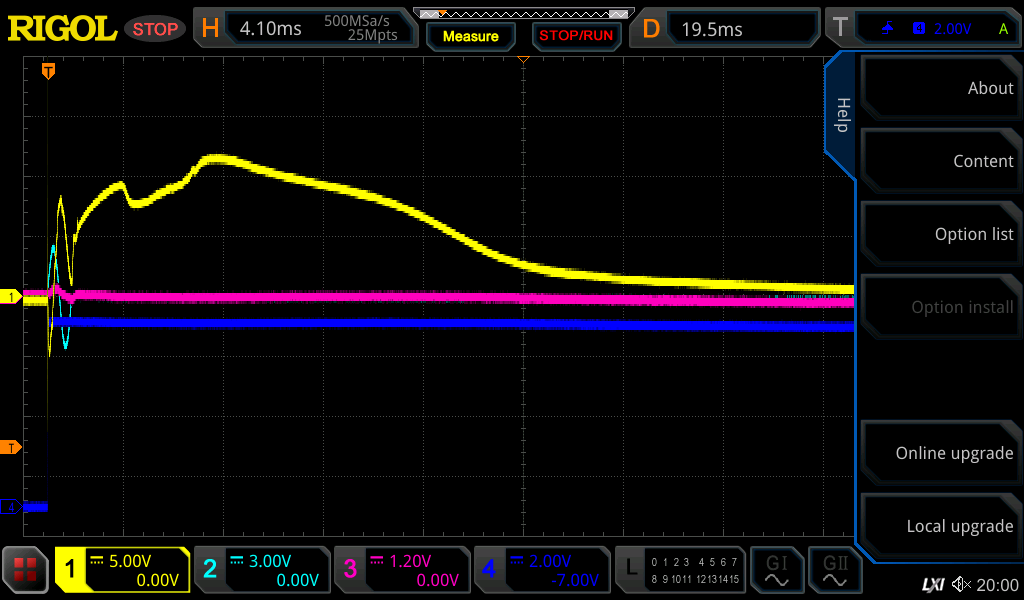Open the GI signal generator
The height and width of the screenshot is (600, 1024).
777,570
